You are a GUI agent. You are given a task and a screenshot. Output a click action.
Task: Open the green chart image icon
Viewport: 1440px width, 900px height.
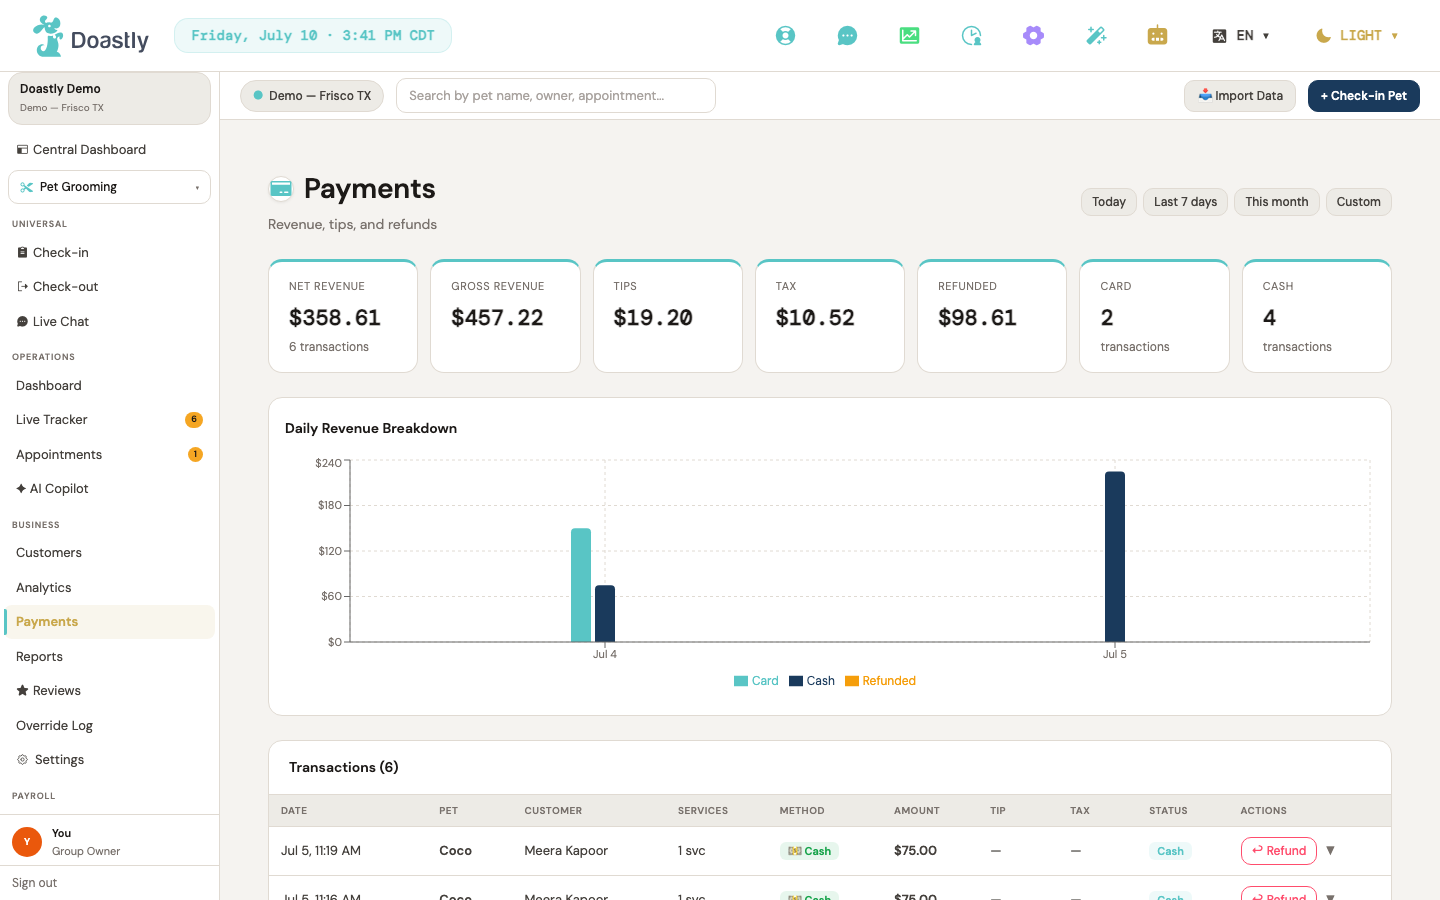(x=909, y=36)
